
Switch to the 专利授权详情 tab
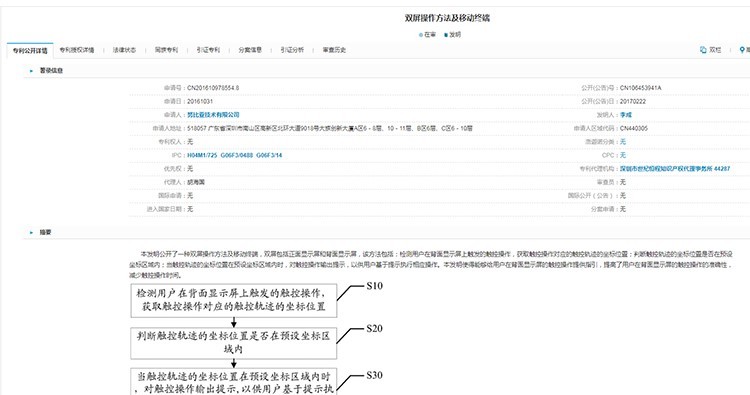(77, 50)
